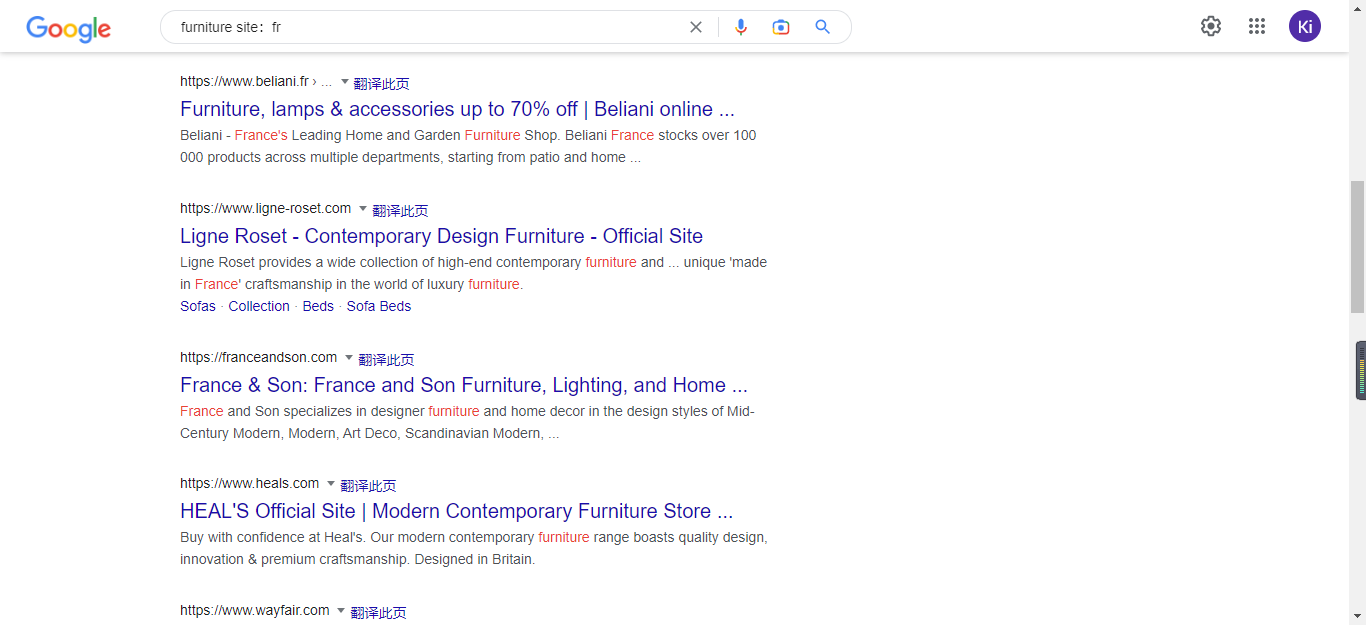Expand dropdown arrow next to beliani.fr URL

(345, 82)
